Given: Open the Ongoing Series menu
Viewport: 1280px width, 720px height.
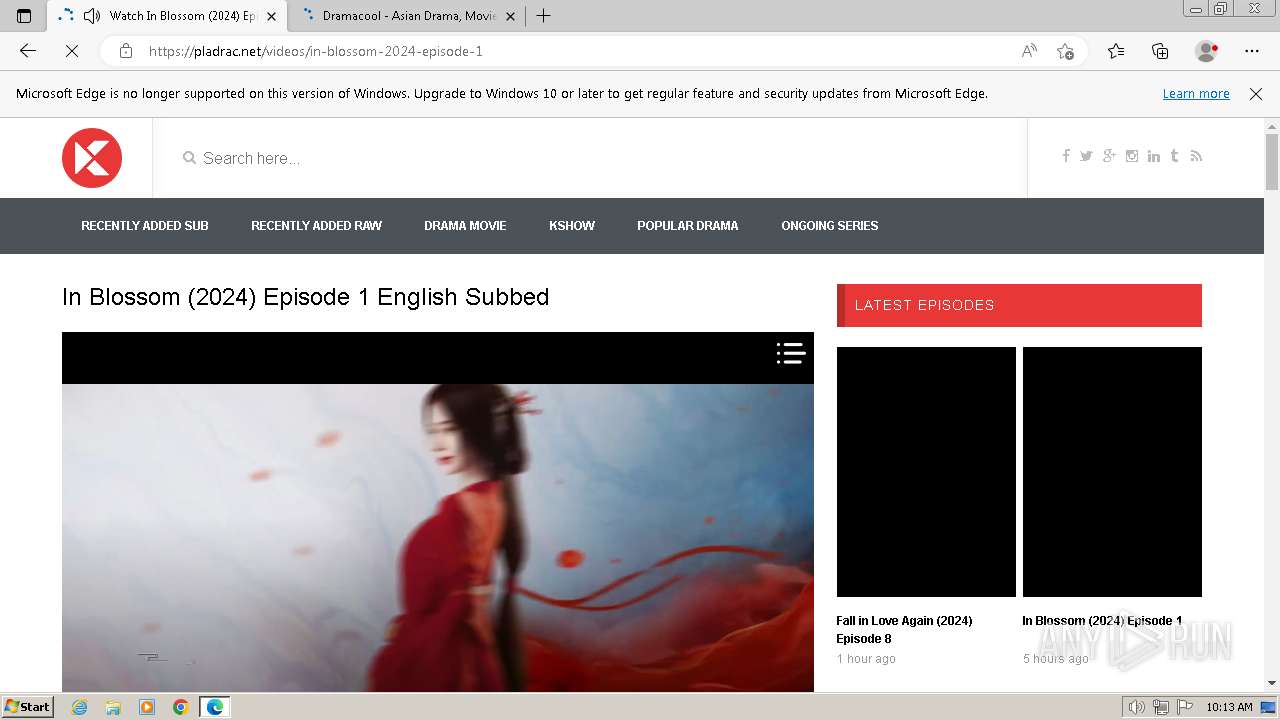Looking at the screenshot, I should click(830, 226).
